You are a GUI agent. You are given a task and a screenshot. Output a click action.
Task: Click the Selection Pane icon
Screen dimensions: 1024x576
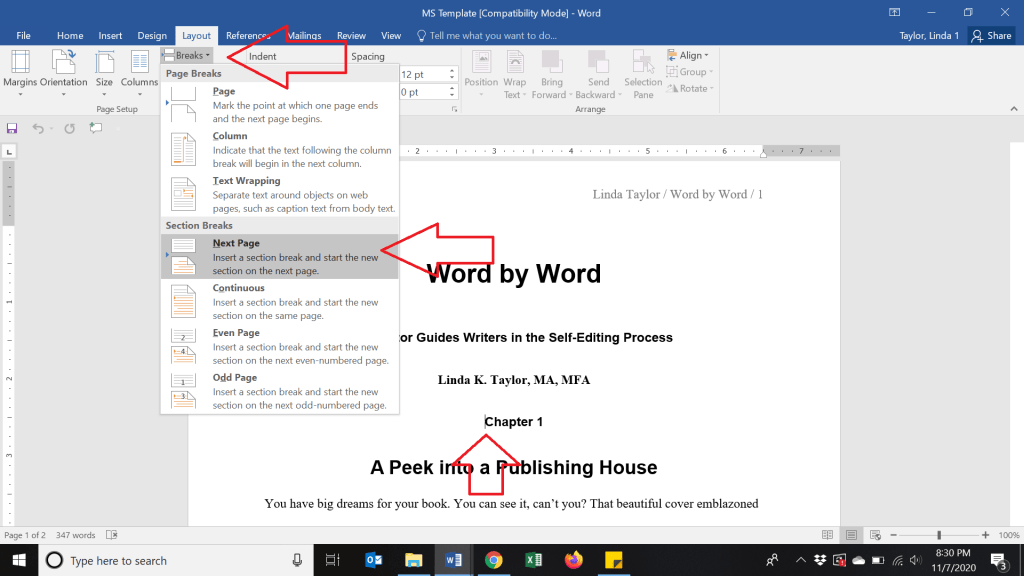(643, 72)
